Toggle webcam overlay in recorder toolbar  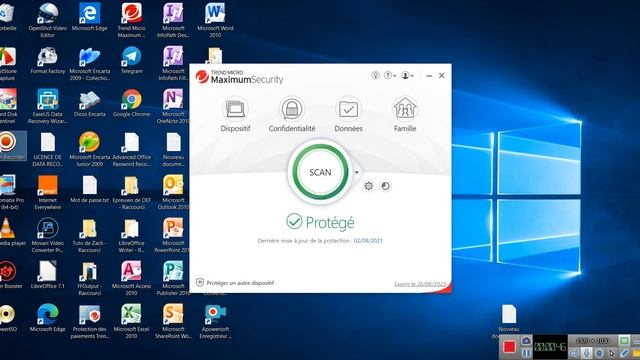[599, 353]
